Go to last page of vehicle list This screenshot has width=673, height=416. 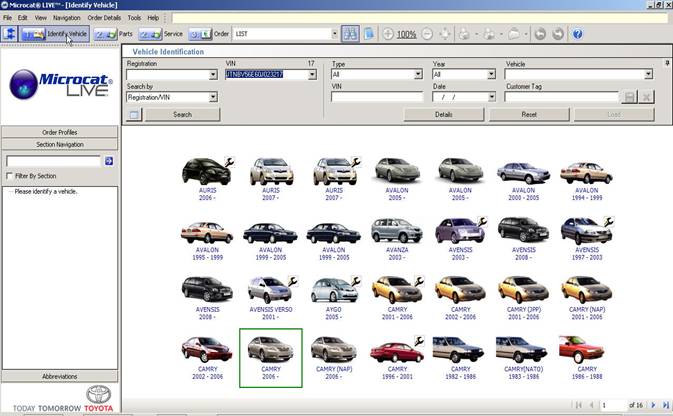[666, 405]
